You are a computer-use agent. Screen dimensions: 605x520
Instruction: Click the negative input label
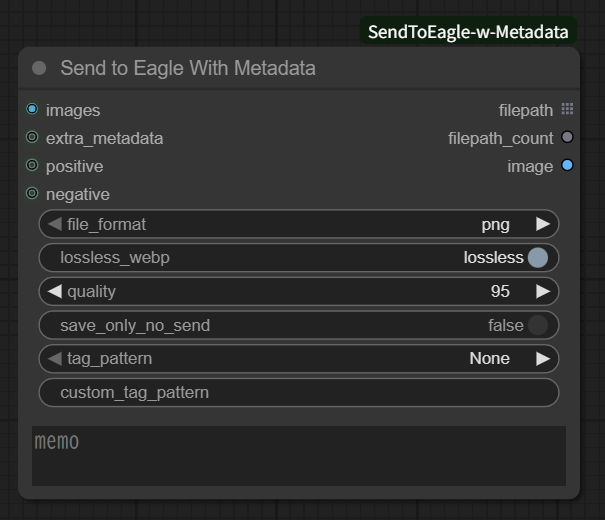[x=78, y=194]
